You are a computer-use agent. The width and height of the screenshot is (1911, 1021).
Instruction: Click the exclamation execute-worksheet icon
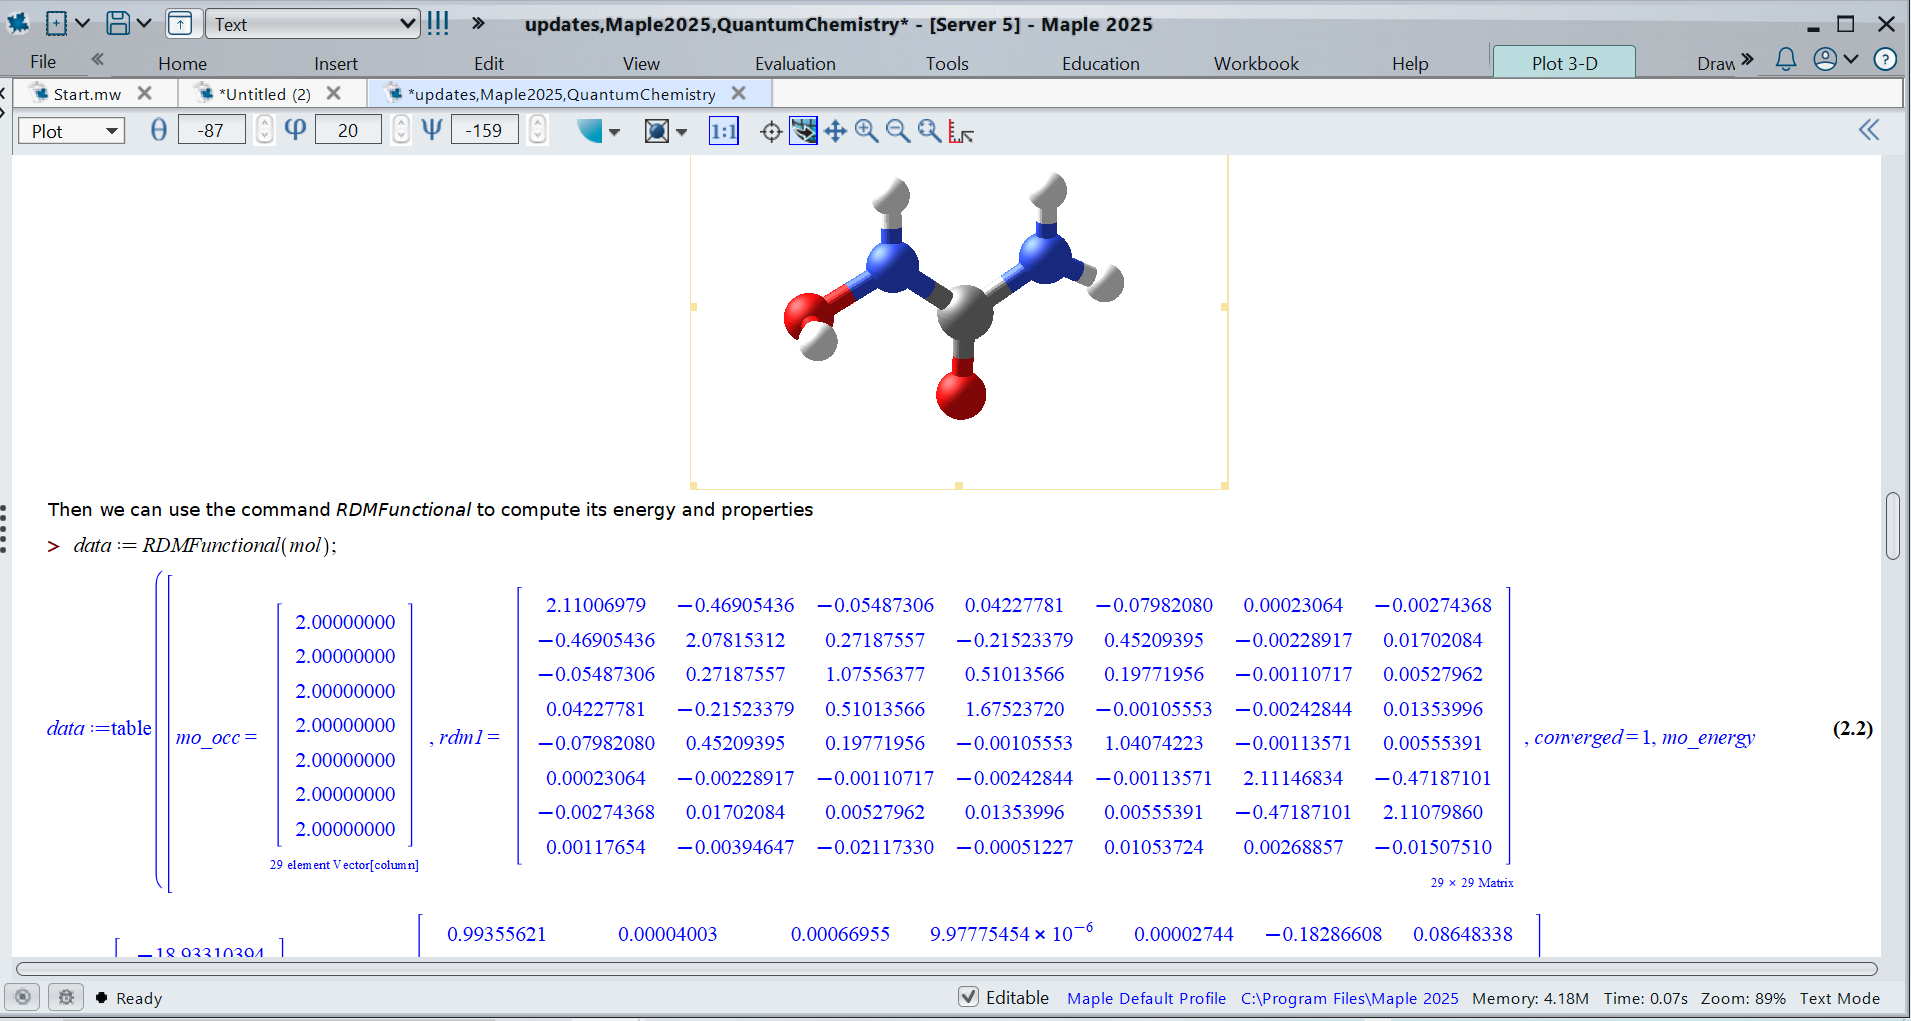pyautogui.click(x=437, y=21)
